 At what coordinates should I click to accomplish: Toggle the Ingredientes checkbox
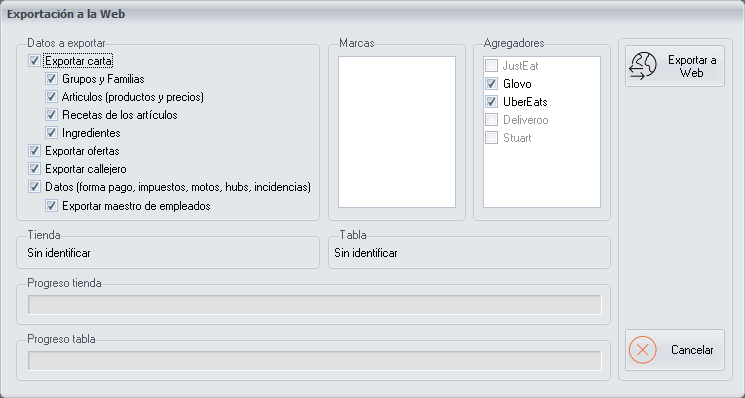[51, 133]
